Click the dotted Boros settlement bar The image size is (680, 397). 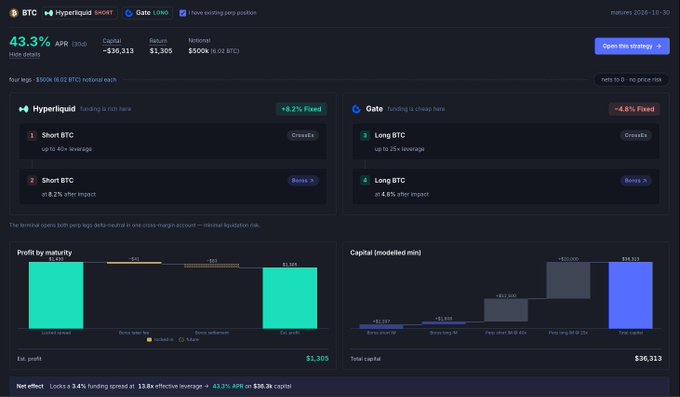coord(212,266)
